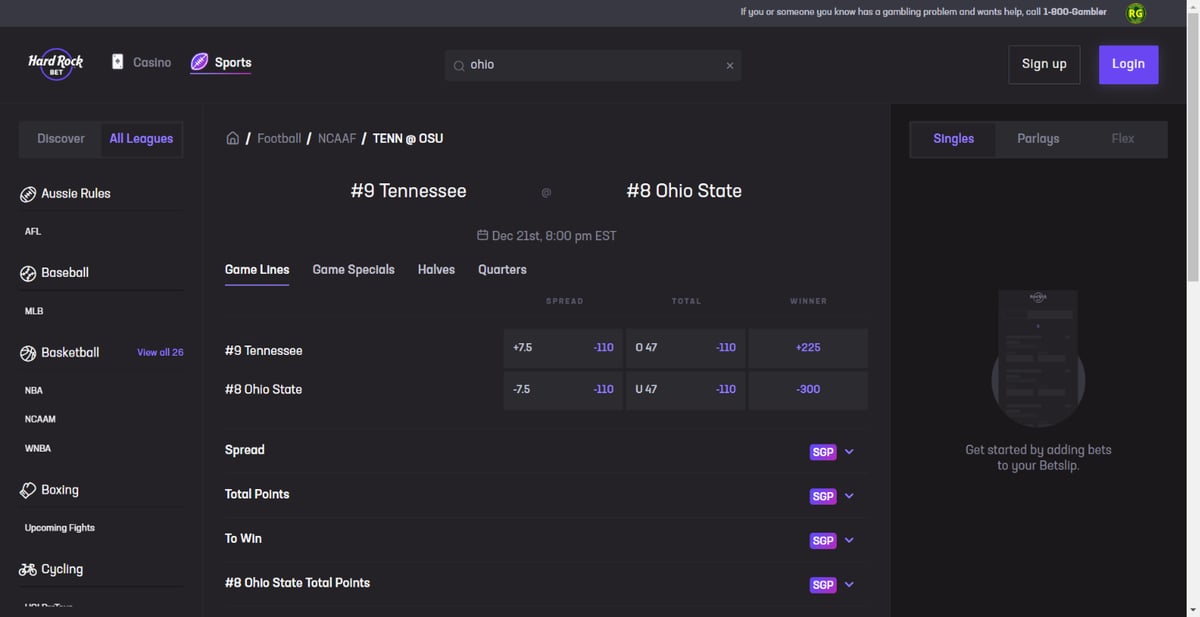
Task: Bet Under 47 total at -110
Action: [685, 390]
